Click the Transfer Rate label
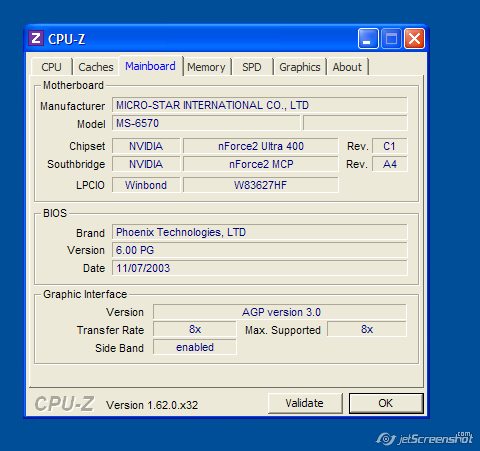The width and height of the screenshot is (480, 451). pyautogui.click(x=110, y=330)
